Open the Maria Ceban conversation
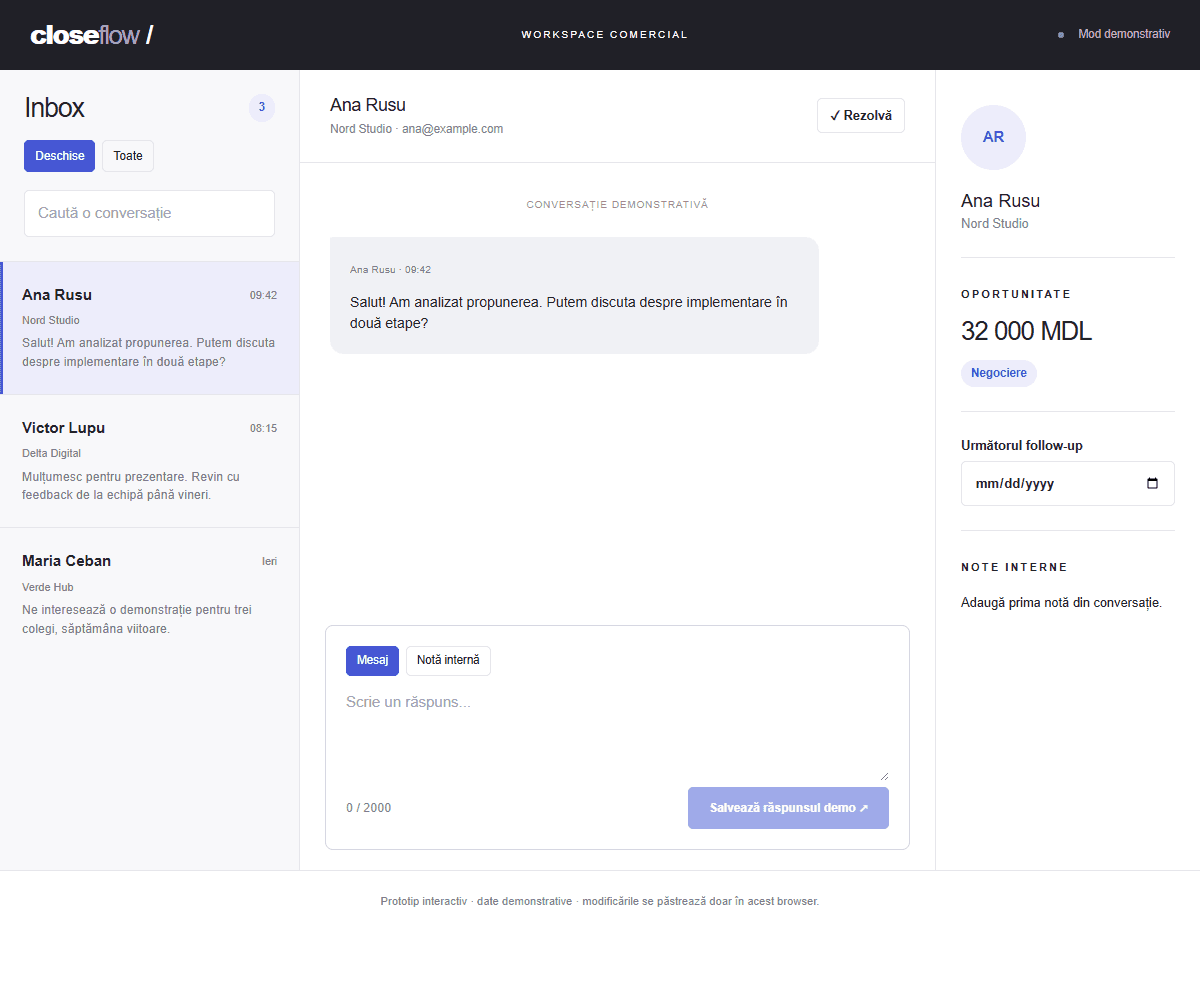The image size is (1200, 1000). coord(150,594)
